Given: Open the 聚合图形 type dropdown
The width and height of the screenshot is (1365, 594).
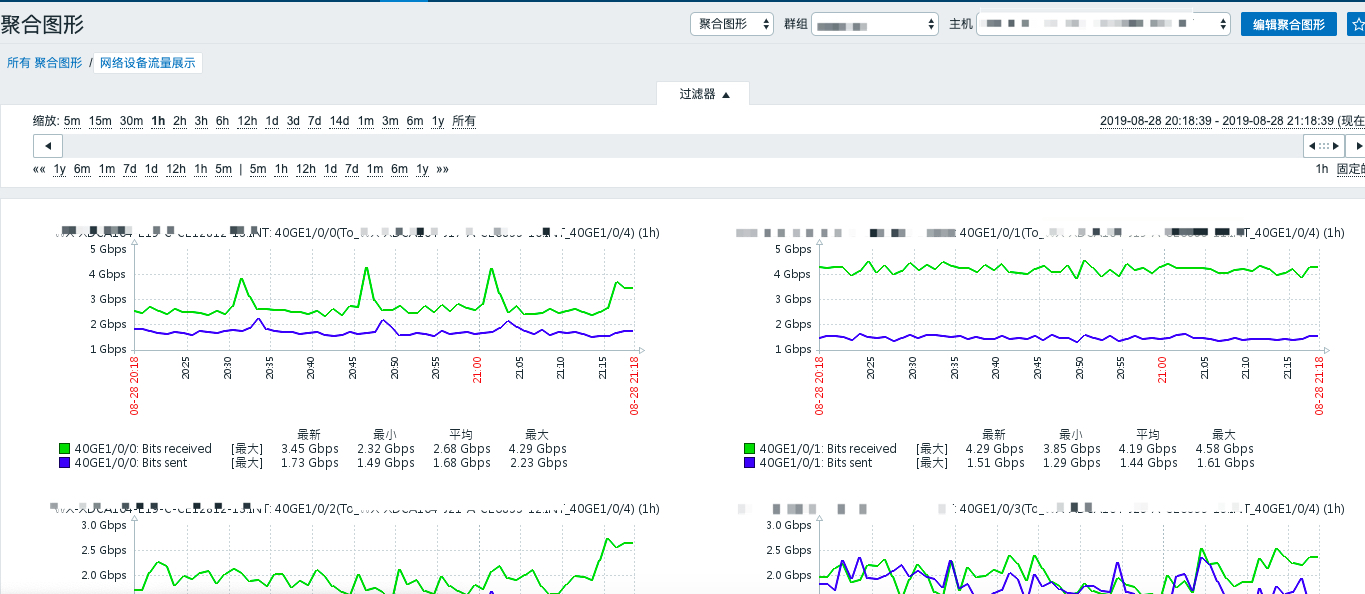Looking at the screenshot, I should tap(731, 24).
